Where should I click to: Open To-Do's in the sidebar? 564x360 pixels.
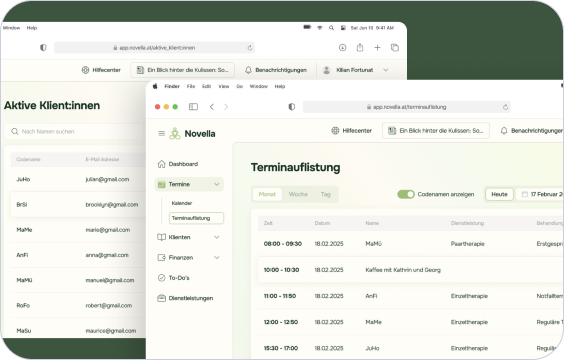174,278
